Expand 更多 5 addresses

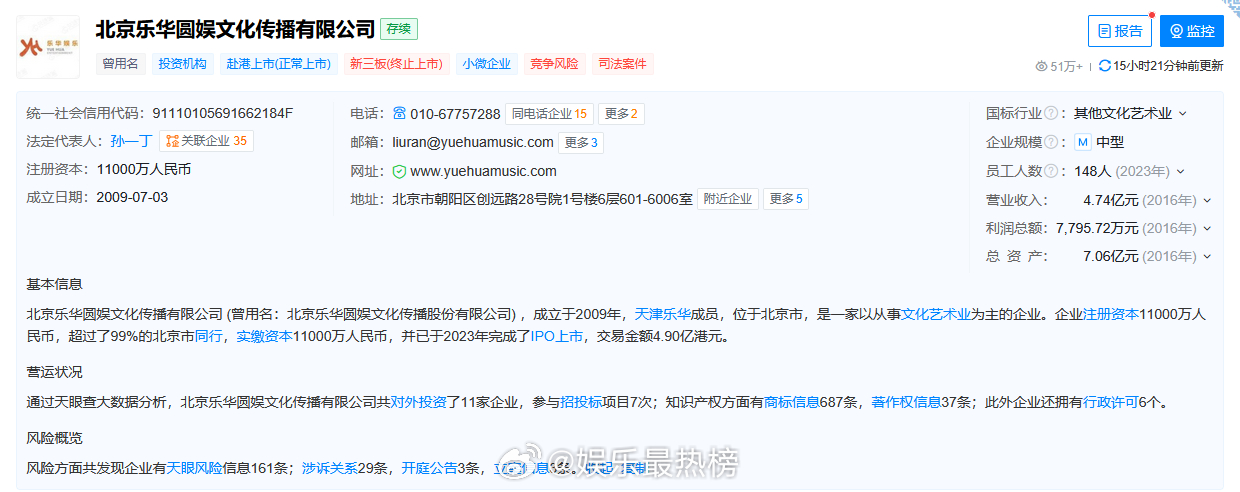786,199
